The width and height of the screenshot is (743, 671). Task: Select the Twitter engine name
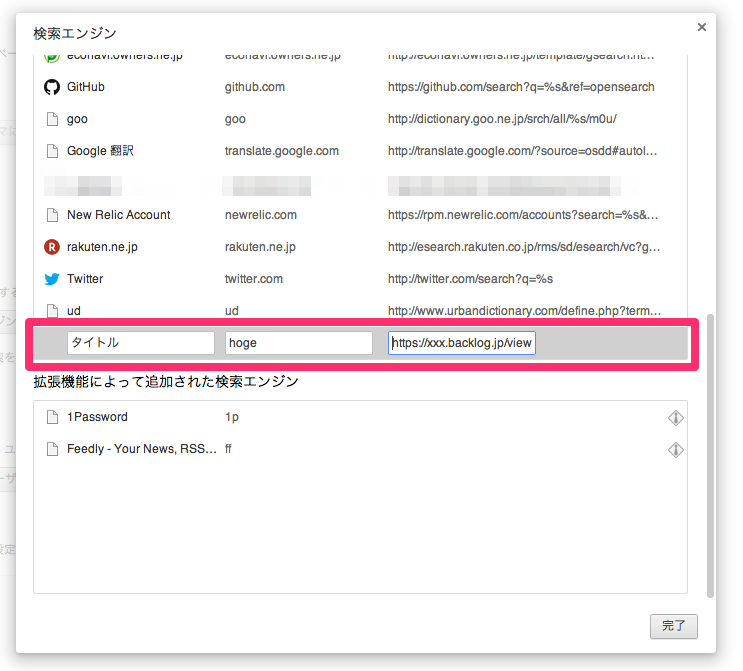tap(85, 279)
